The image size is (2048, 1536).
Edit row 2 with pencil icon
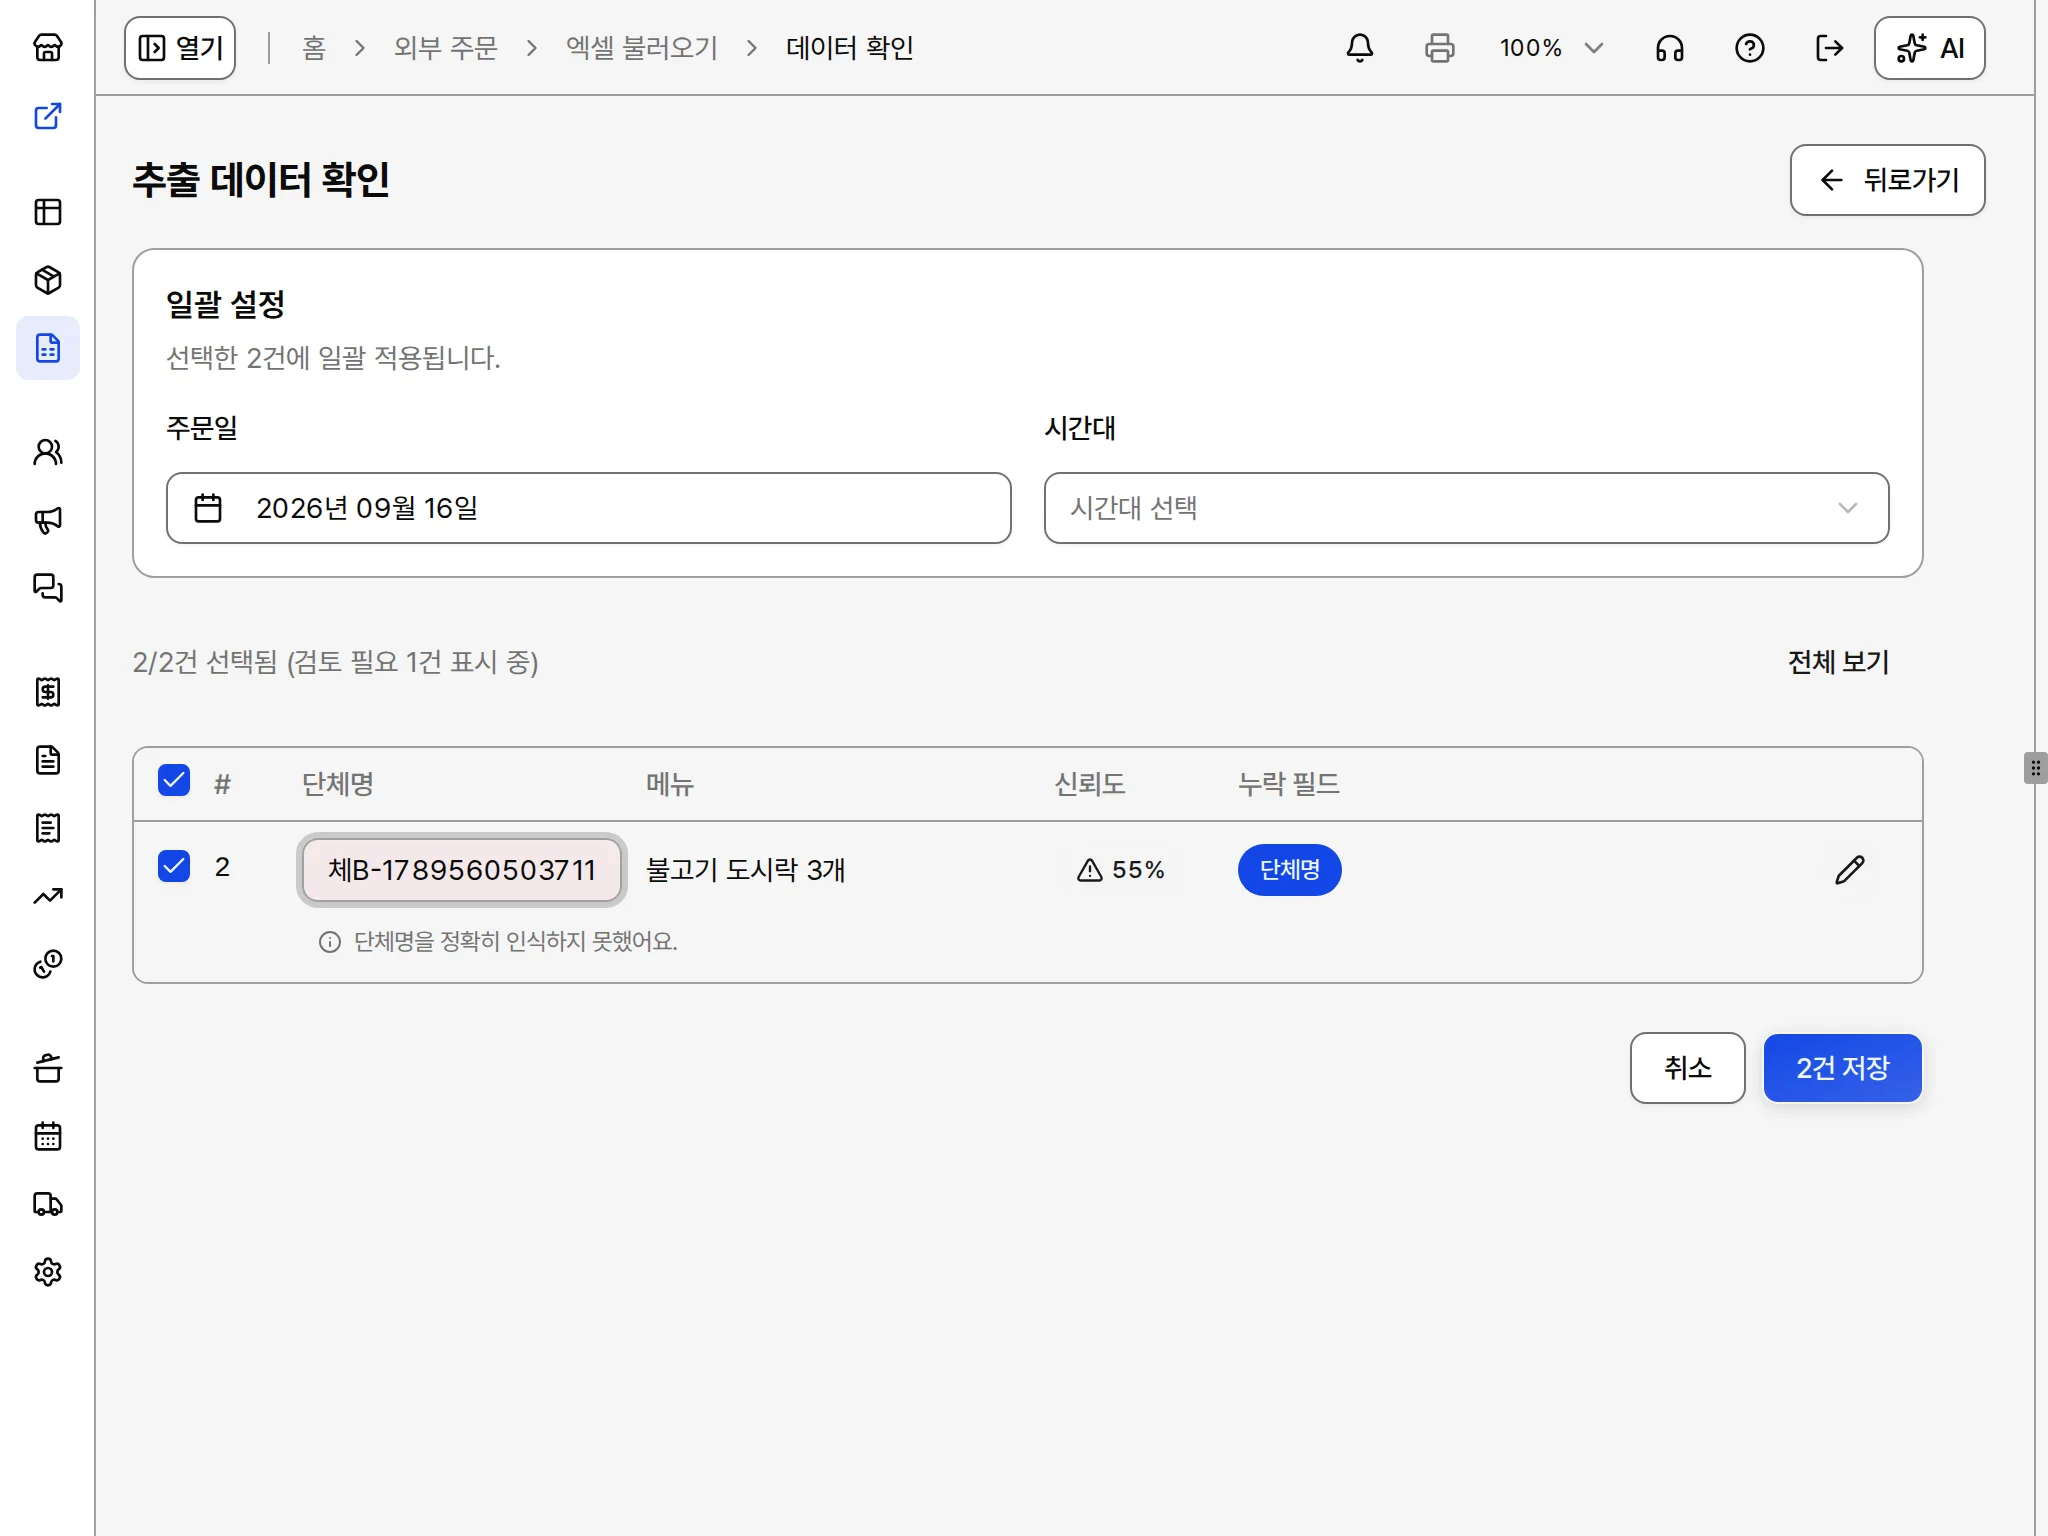pyautogui.click(x=1850, y=870)
